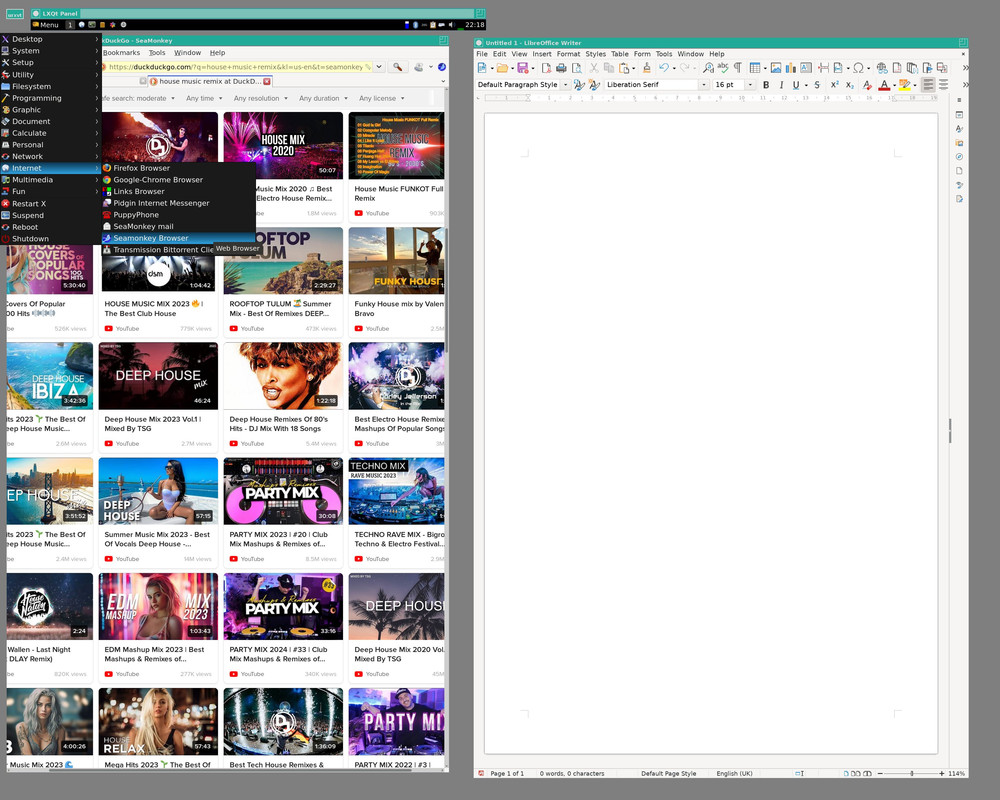The width and height of the screenshot is (1000, 800).
Task: Insert a chart using the chart icon
Action: coord(791,68)
